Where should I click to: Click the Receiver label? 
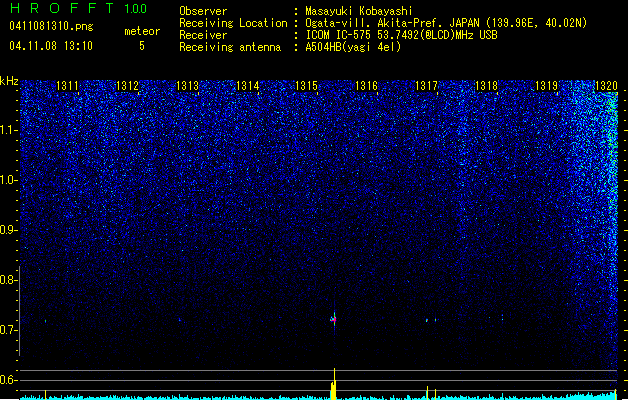point(203,35)
